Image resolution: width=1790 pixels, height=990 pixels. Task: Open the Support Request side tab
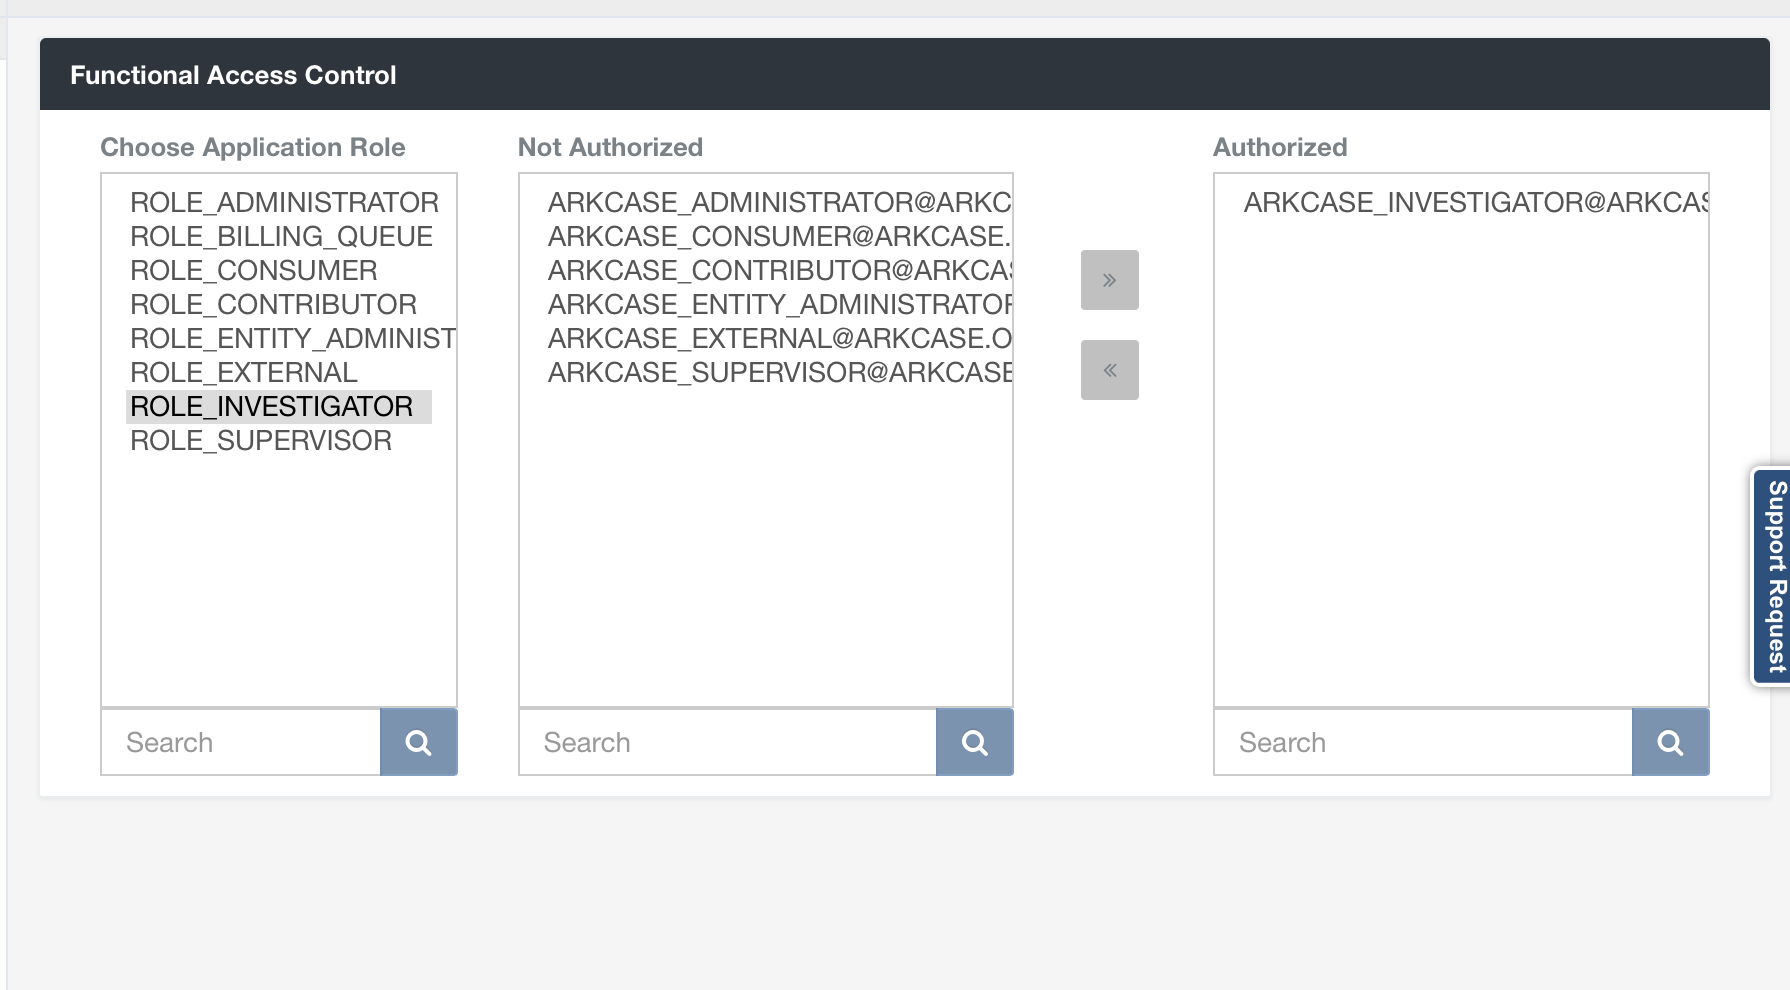[x=1772, y=577]
